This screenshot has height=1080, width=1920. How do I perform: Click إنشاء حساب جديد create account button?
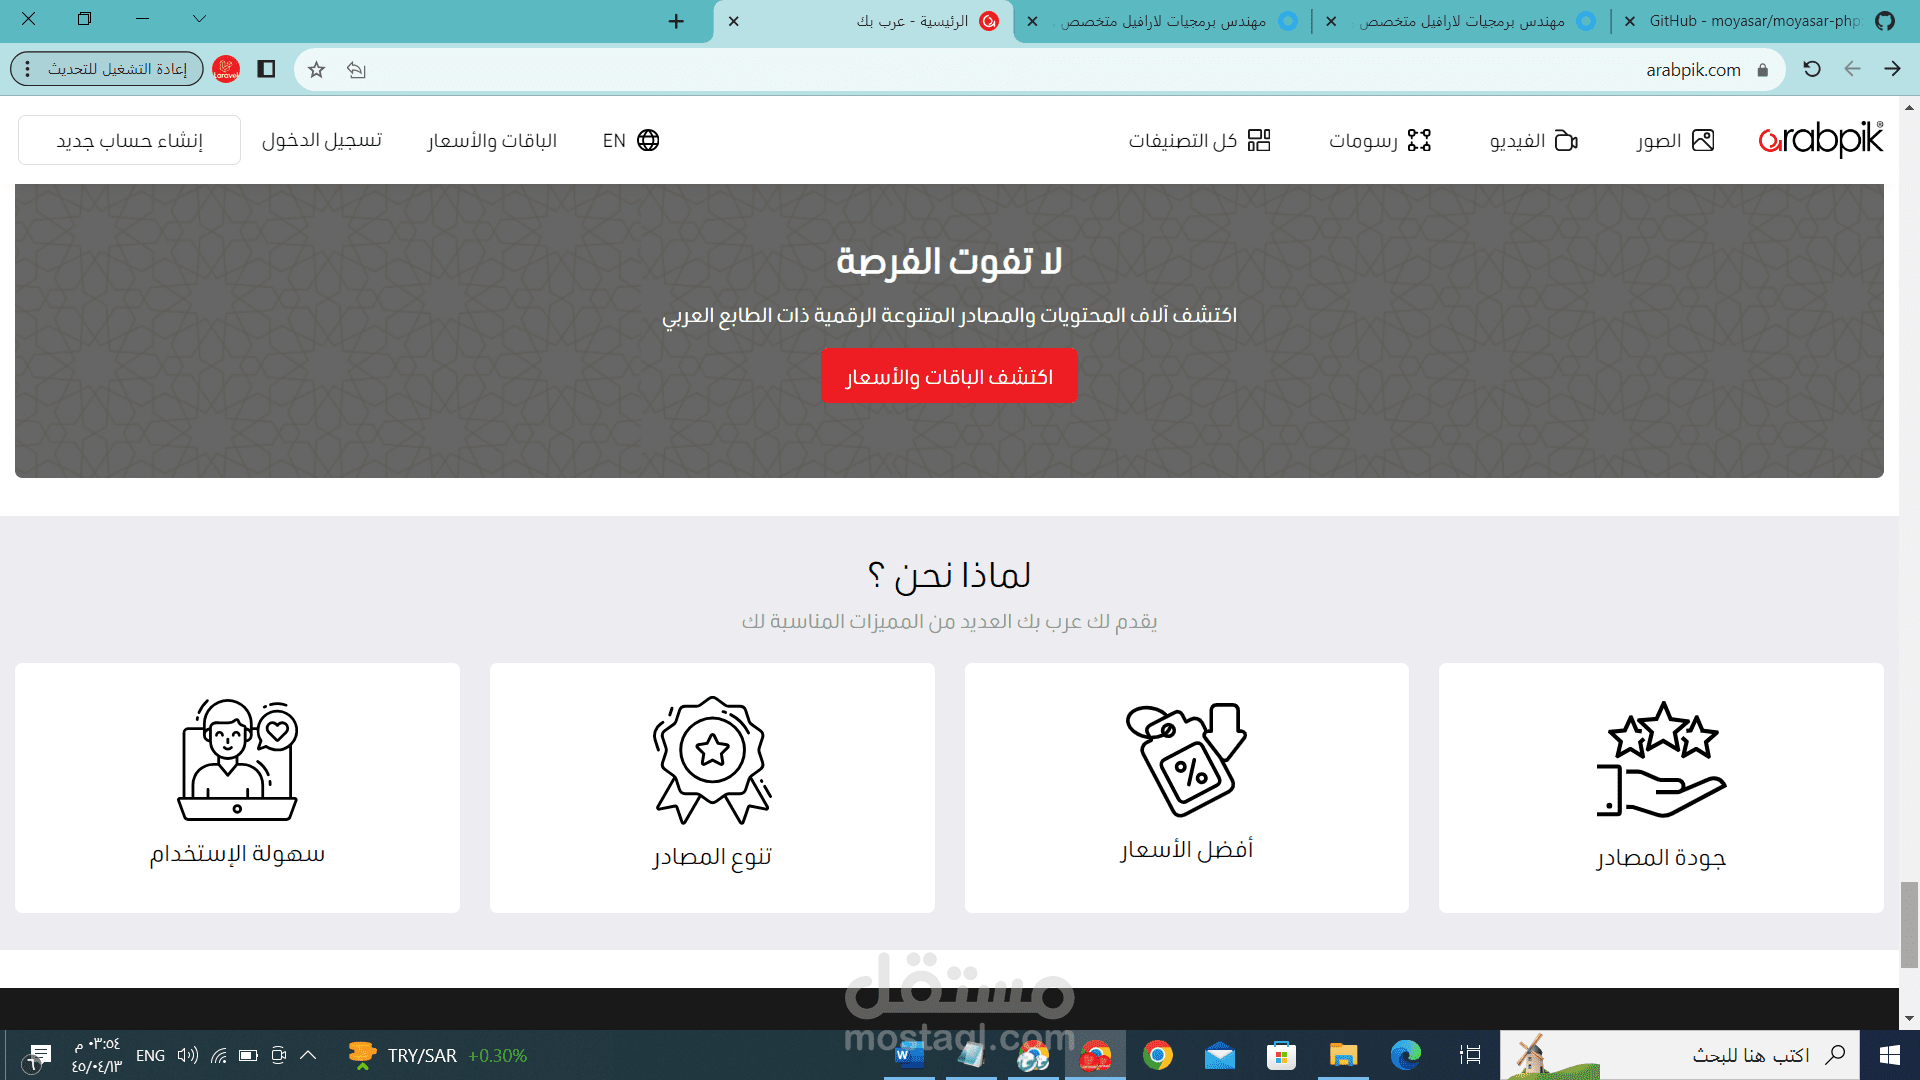[x=129, y=140]
